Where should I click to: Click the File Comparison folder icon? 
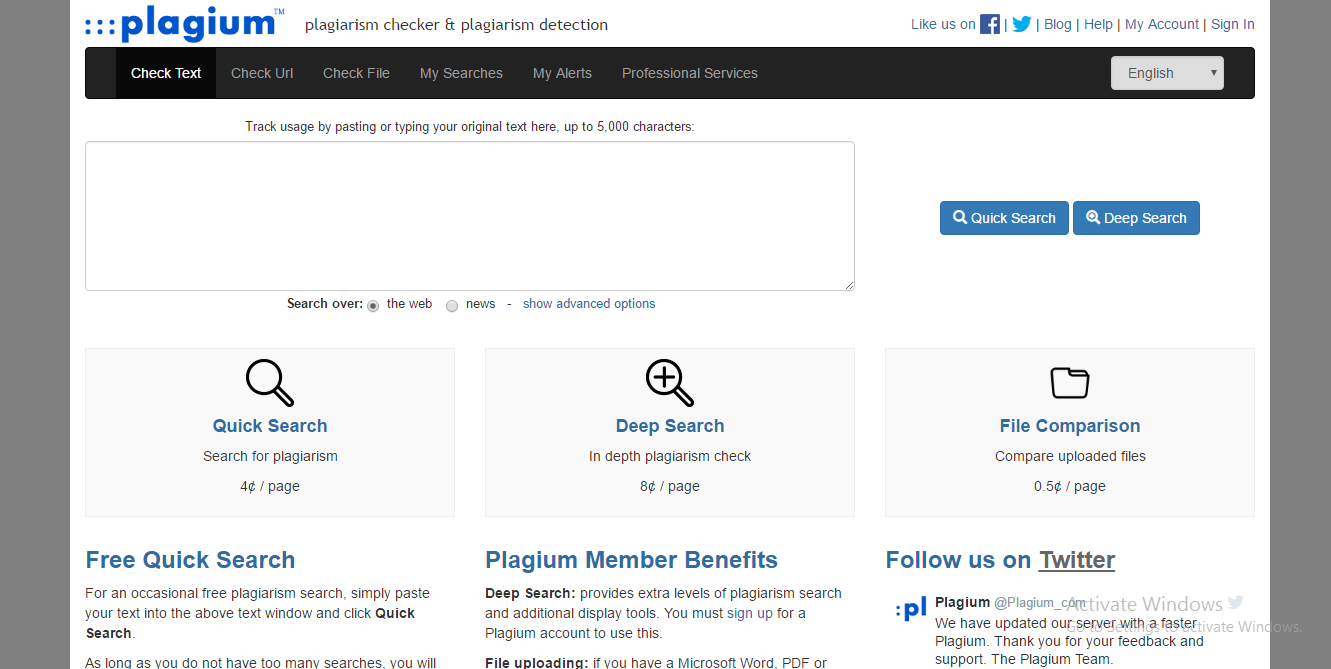(x=1069, y=383)
